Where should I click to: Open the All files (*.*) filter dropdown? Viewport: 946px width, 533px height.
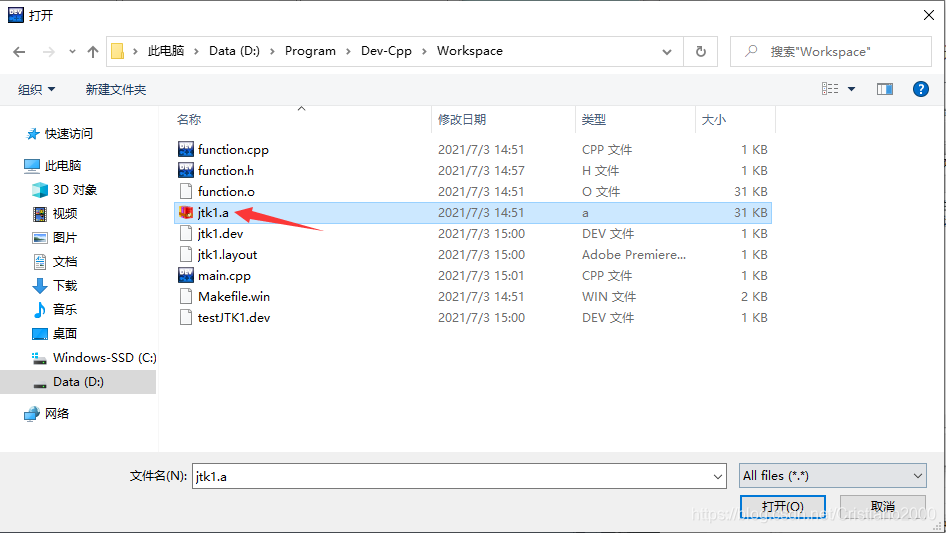coord(833,476)
